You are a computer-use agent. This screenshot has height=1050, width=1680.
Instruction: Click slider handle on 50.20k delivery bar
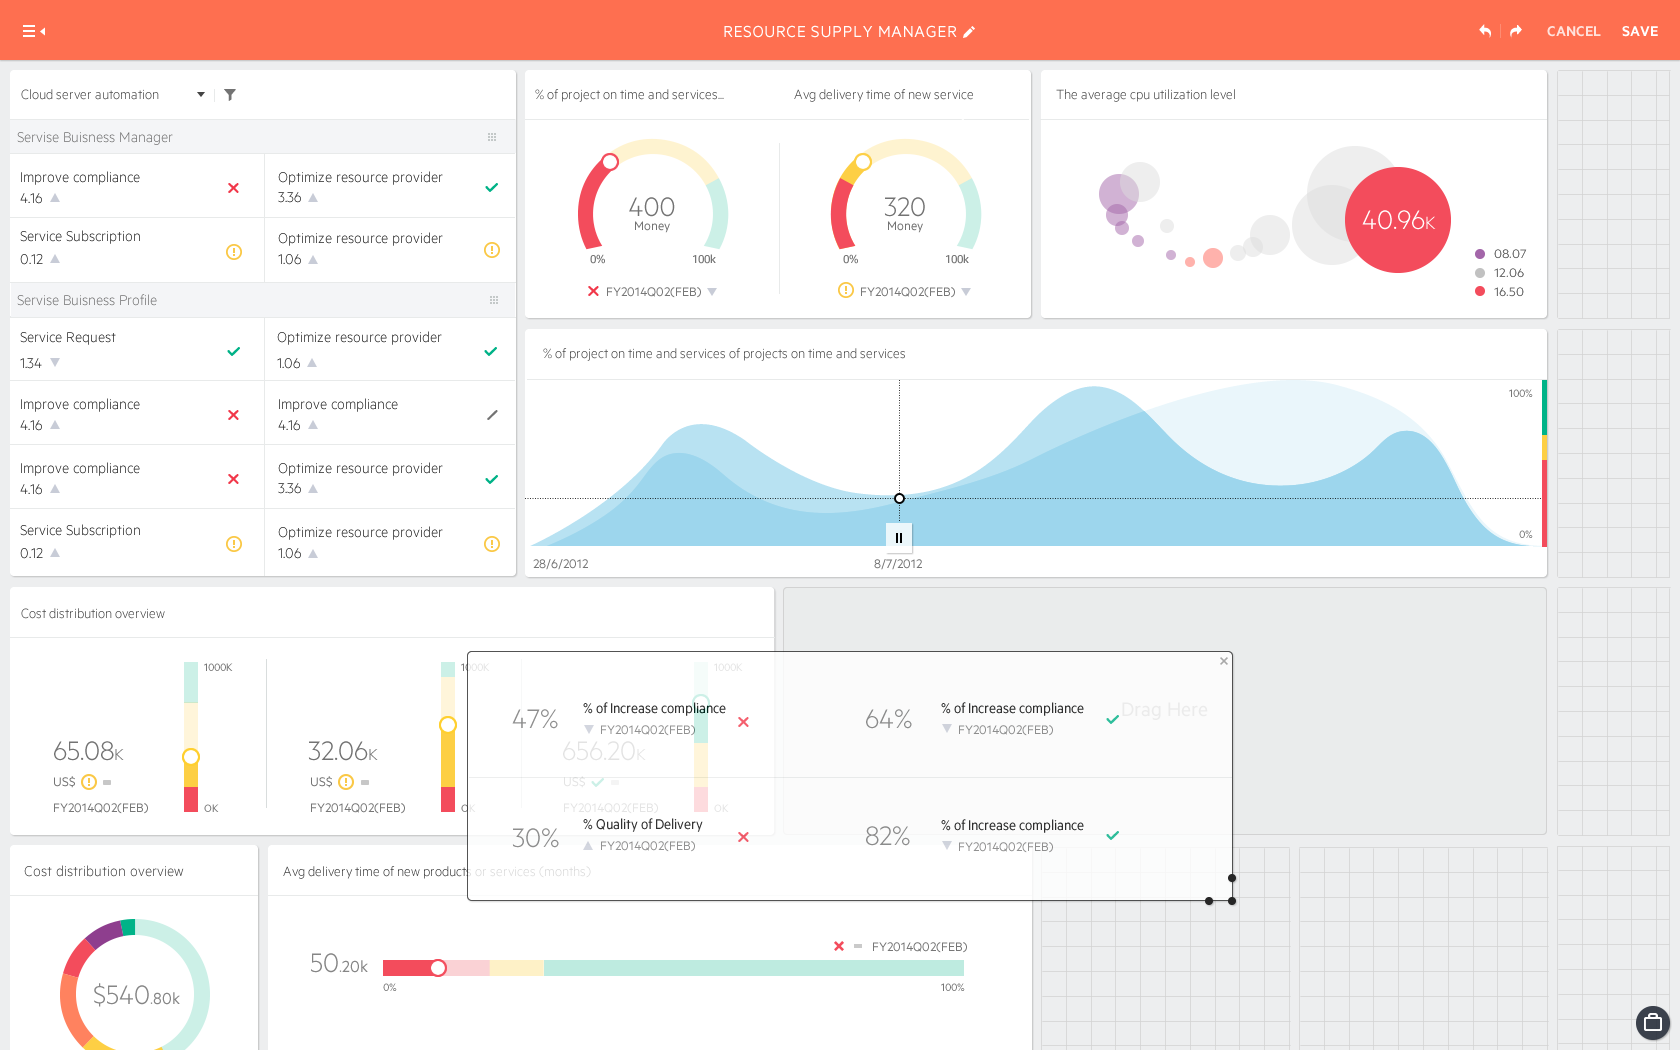[438, 968]
